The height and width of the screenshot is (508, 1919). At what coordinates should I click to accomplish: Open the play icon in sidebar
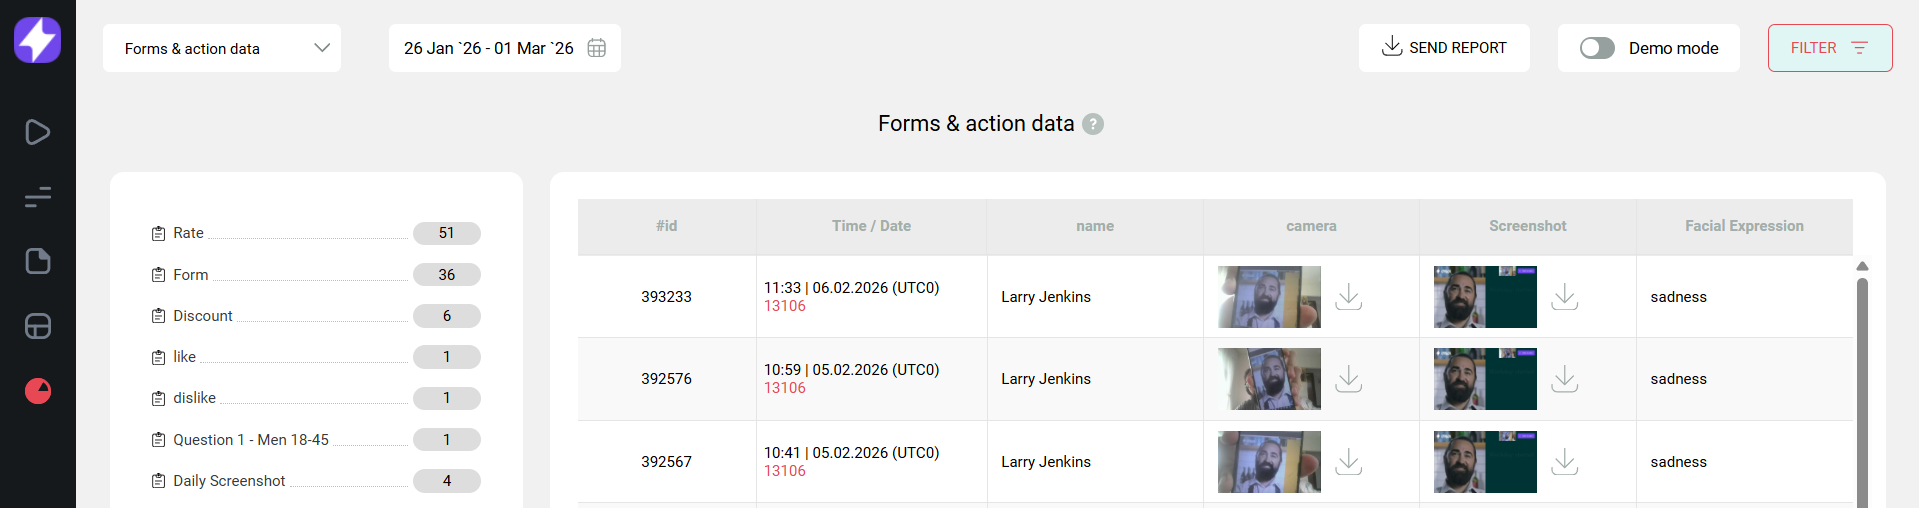[37, 132]
